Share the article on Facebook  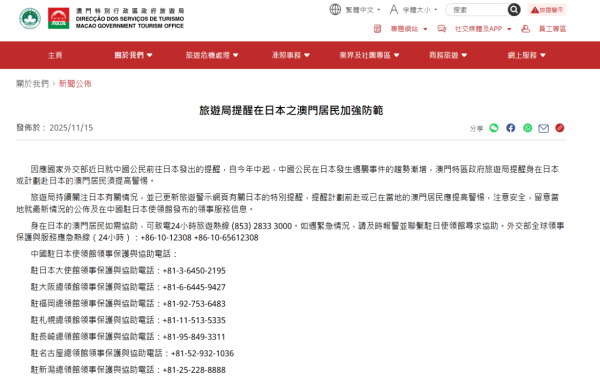pyautogui.click(x=510, y=128)
